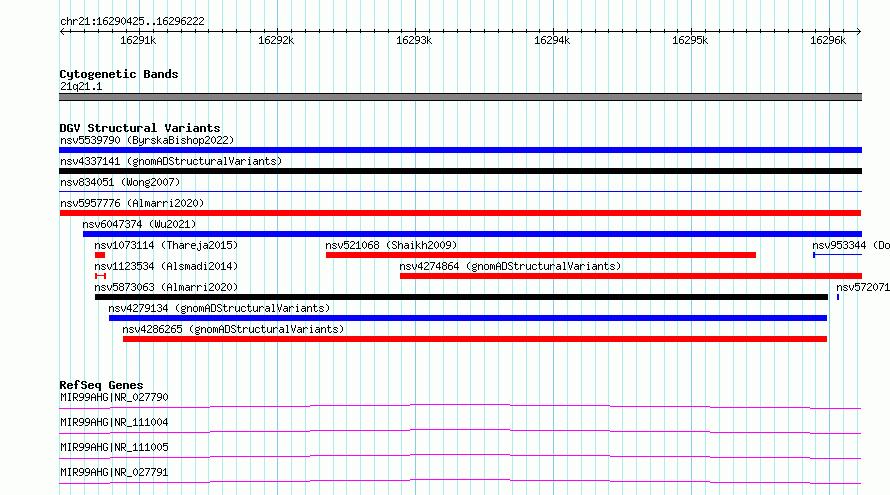This screenshot has width=890, height=495.
Task: Click the 16296k ruler tick label
Action: pyautogui.click(x=828, y=40)
